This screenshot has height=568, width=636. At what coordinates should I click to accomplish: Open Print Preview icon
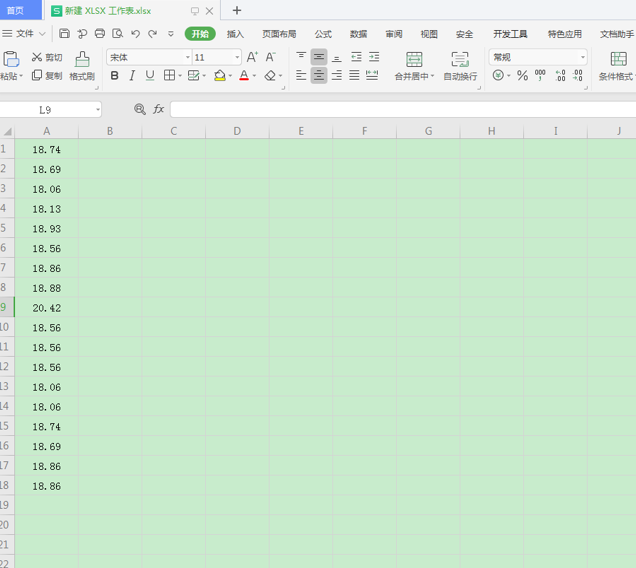pos(118,34)
